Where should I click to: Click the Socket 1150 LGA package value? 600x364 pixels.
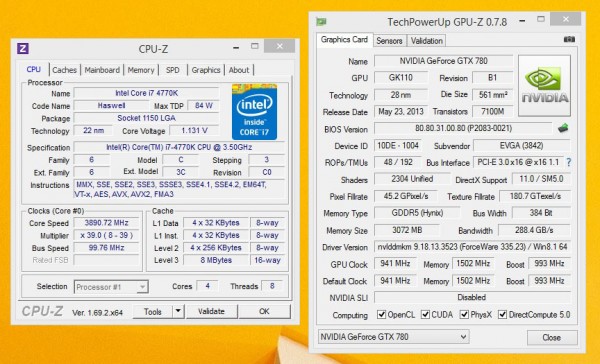click(146, 118)
